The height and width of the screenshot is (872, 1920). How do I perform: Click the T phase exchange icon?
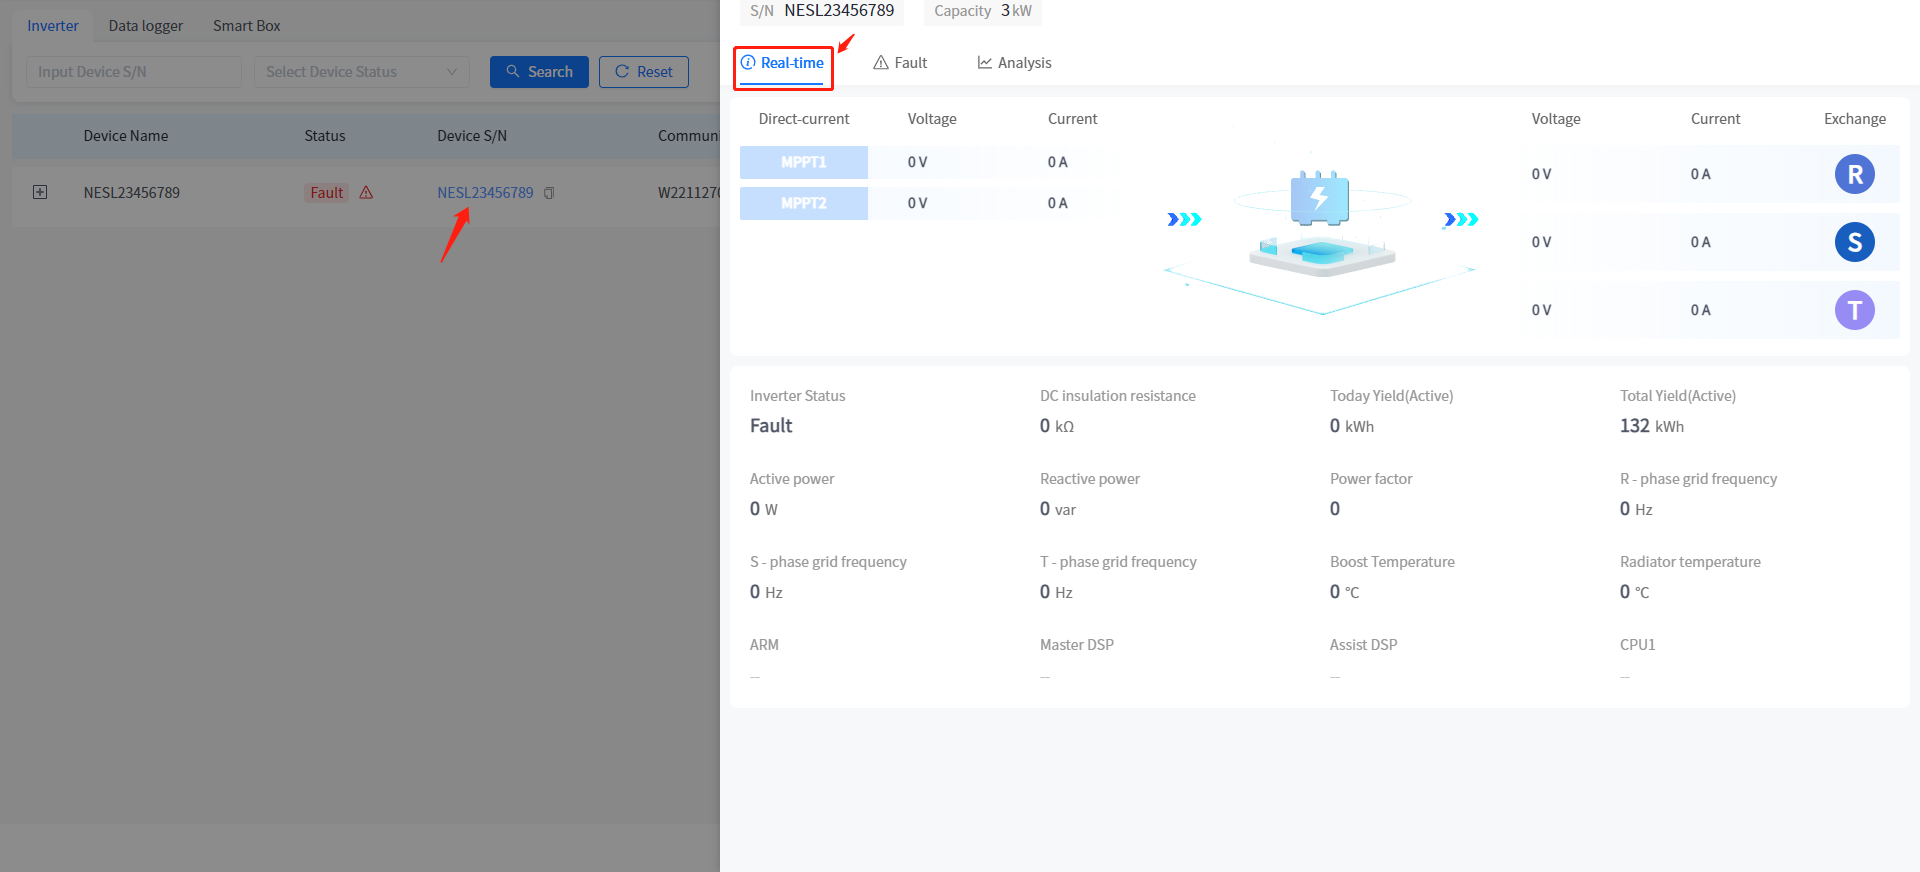click(1854, 310)
